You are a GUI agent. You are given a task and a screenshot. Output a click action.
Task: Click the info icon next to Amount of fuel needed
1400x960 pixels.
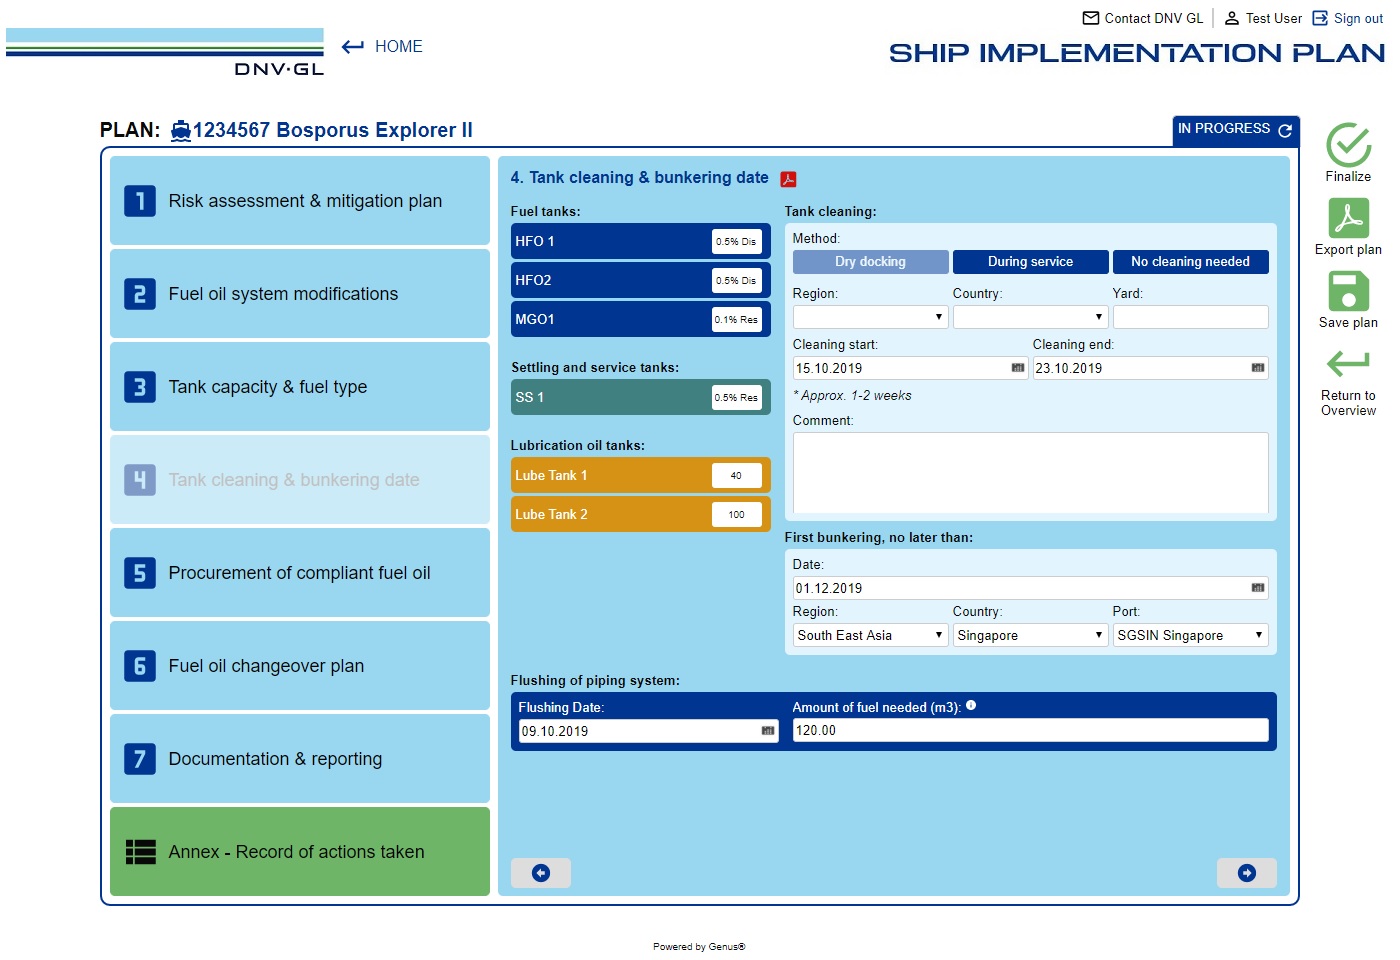[973, 703]
